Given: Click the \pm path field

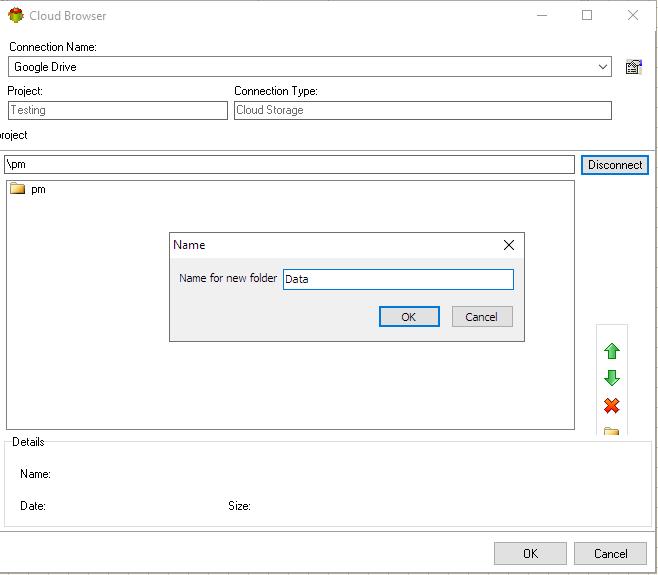Looking at the screenshot, I should (289, 164).
